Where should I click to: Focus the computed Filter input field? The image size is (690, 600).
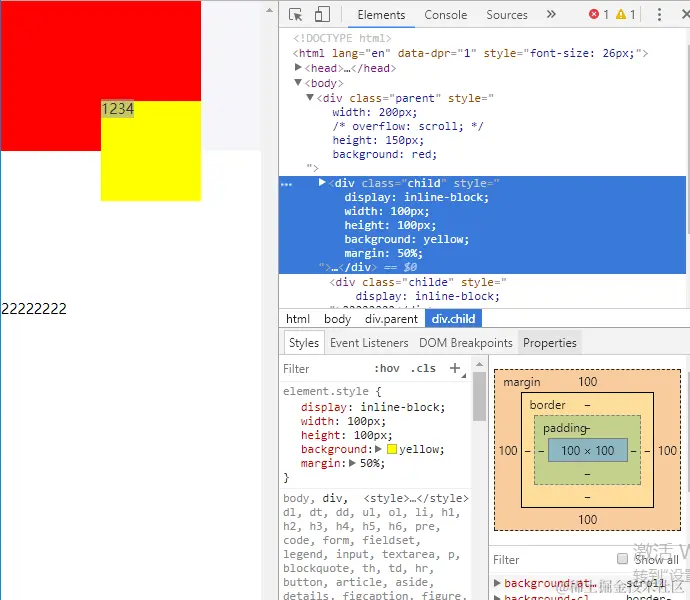pyautogui.click(x=552, y=560)
